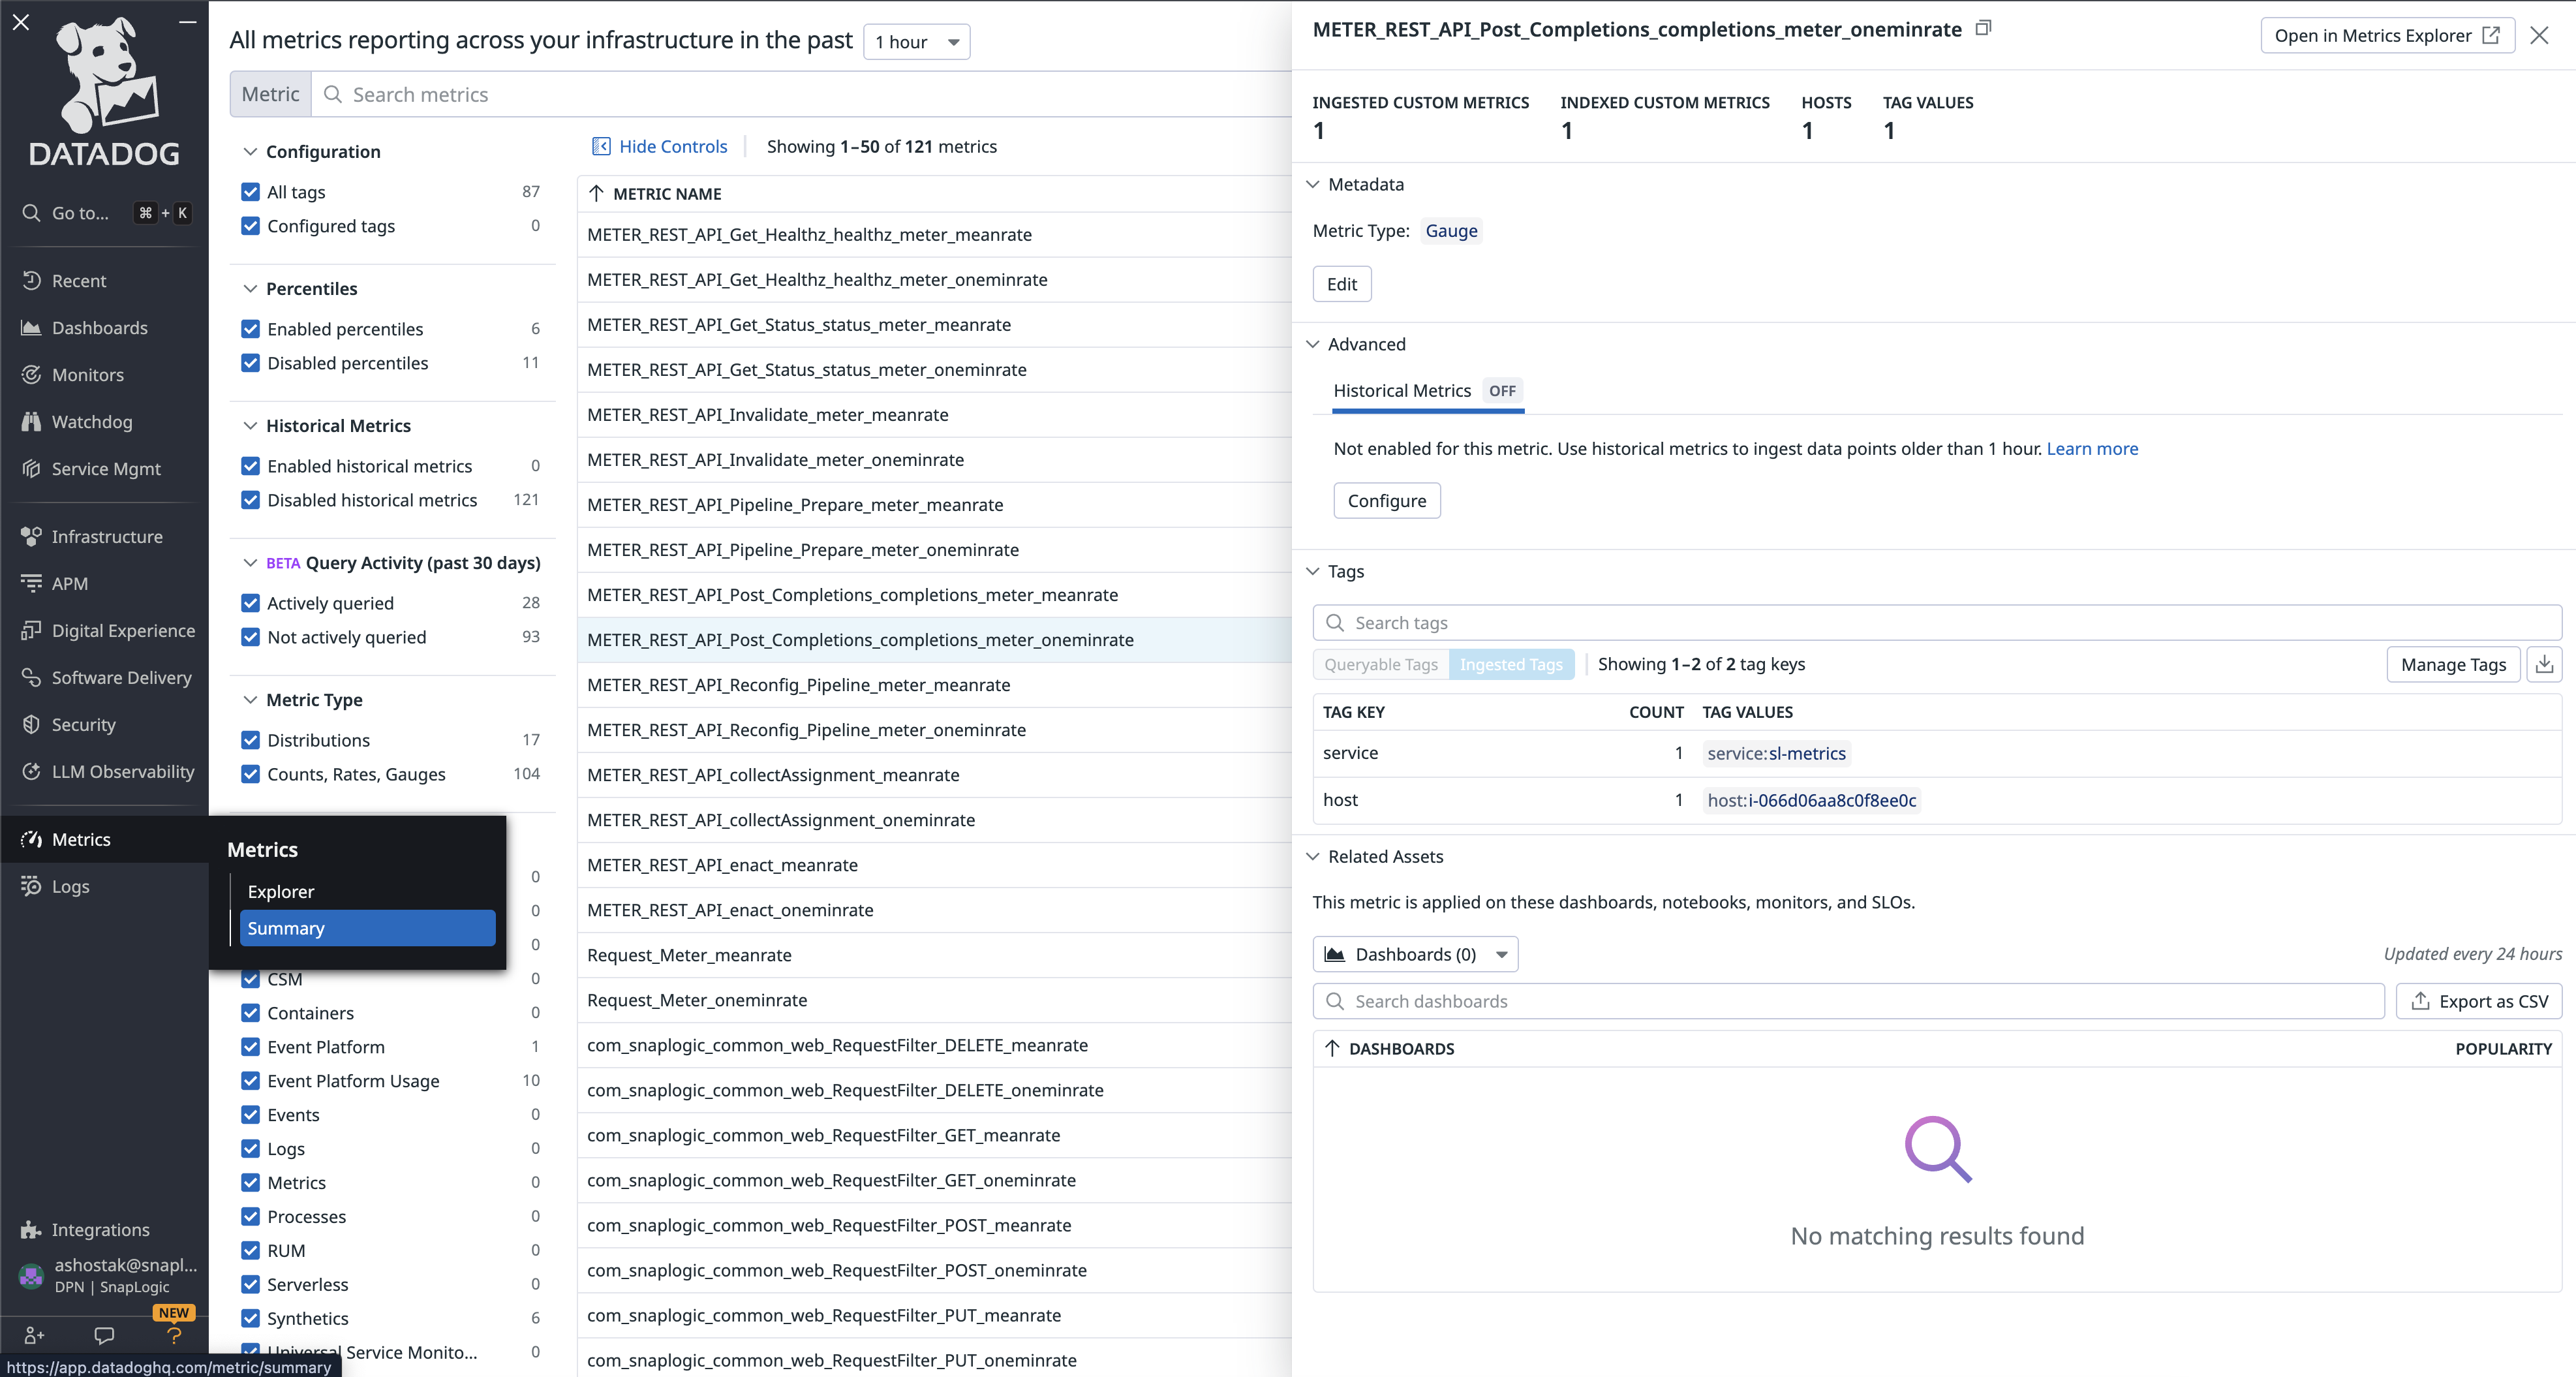Download tags using the icon beside Manage Tags
The image size is (2576, 1377).
tap(2545, 664)
